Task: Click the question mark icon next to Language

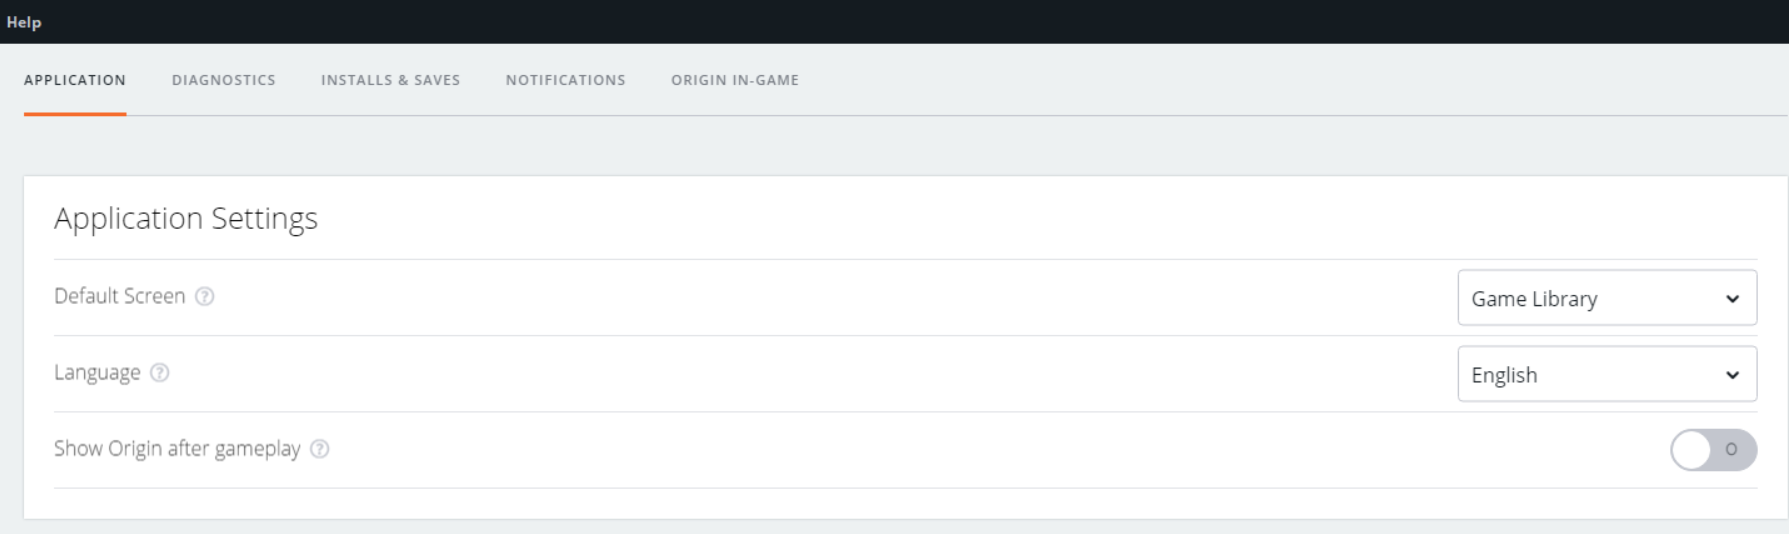Action: tap(160, 373)
